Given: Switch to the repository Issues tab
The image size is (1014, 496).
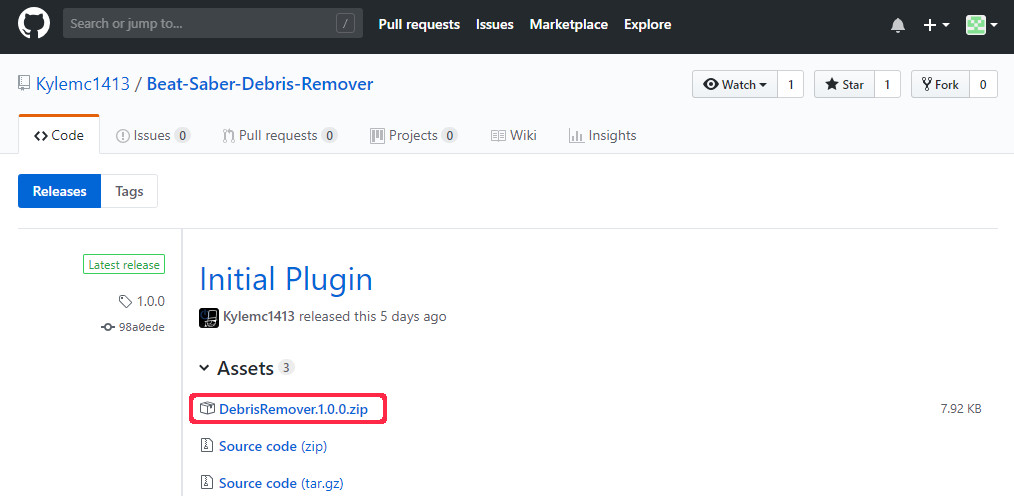Looking at the screenshot, I should pyautogui.click(x=153, y=135).
